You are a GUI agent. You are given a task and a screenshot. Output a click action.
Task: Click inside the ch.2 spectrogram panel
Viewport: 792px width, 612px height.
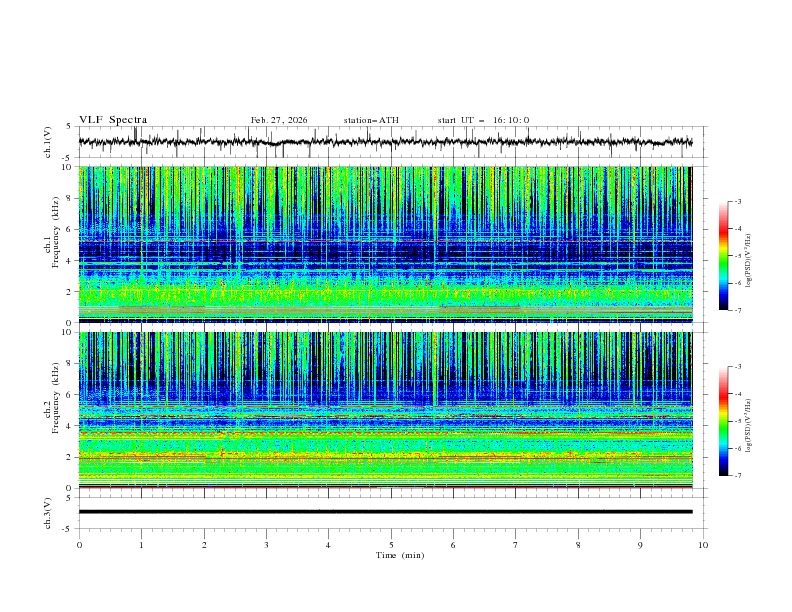click(x=385, y=410)
